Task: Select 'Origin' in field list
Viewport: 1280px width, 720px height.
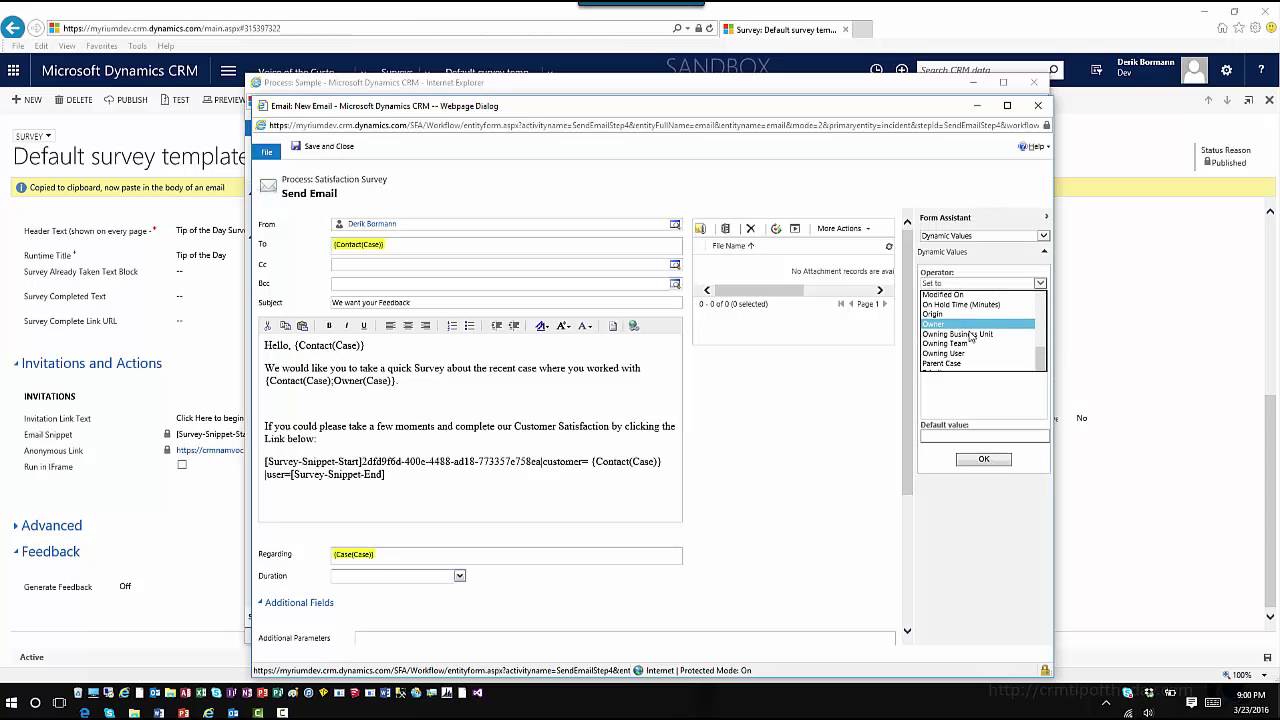Action: tap(932, 314)
